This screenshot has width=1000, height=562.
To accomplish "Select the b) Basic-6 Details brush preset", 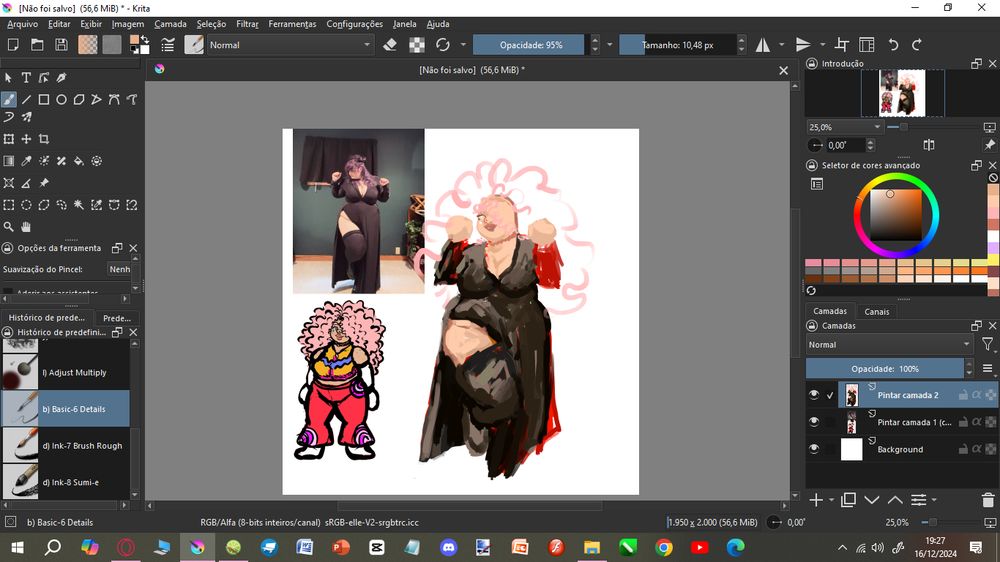I will 66,409.
